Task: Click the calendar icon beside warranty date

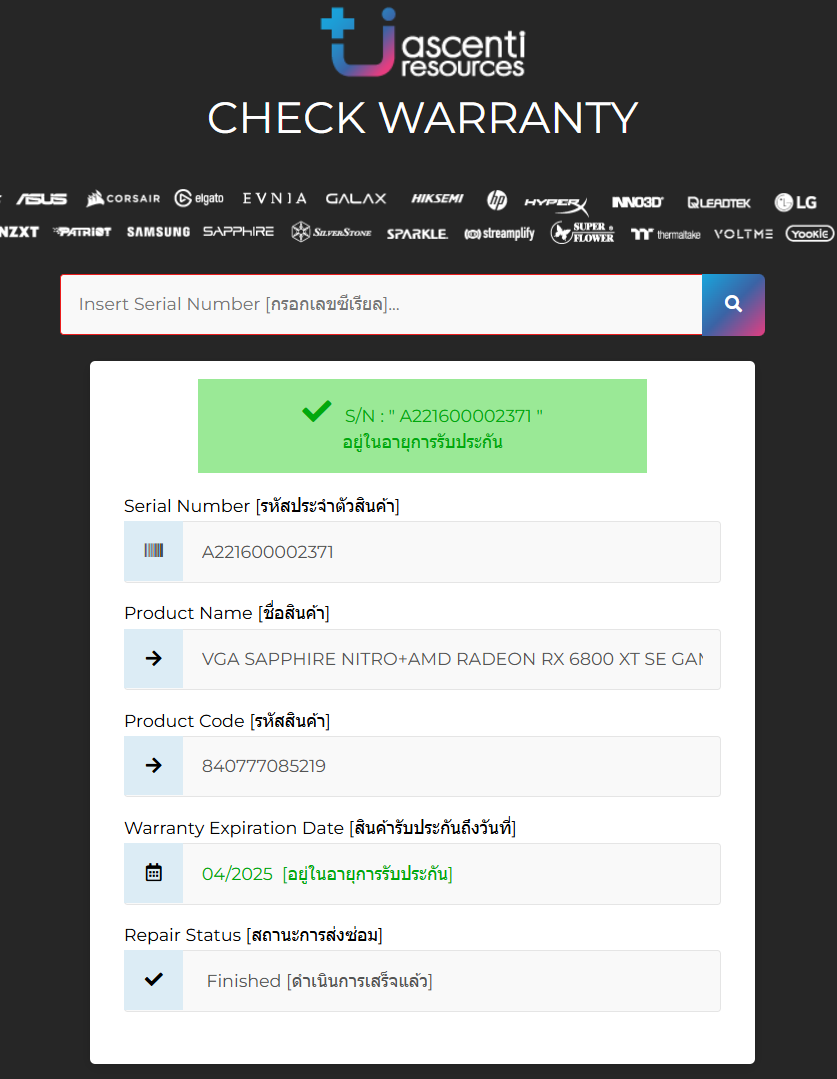Action: (x=153, y=873)
